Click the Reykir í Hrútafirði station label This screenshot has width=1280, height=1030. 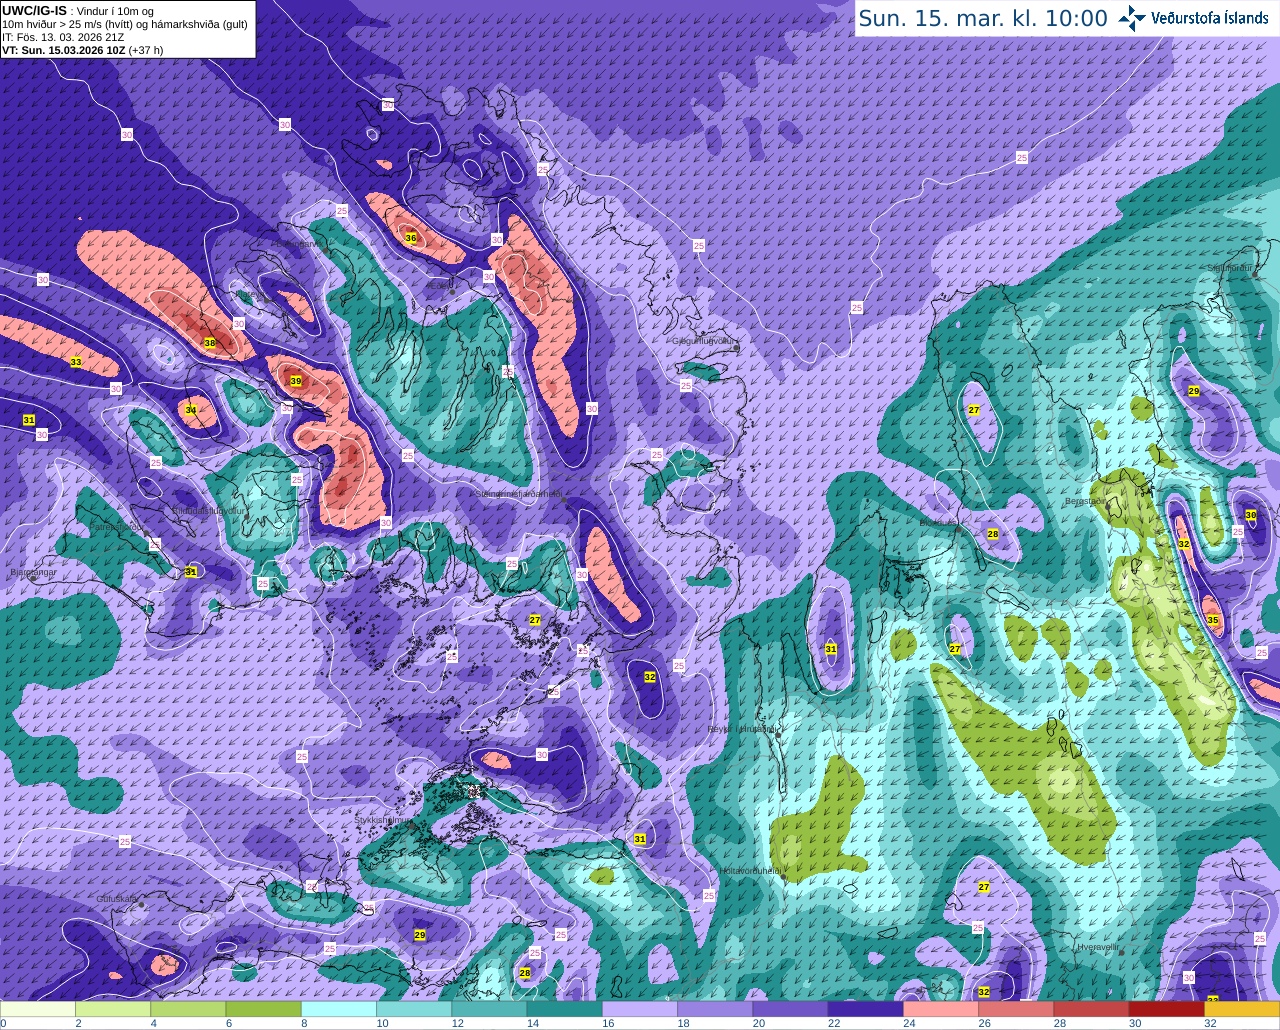(743, 729)
